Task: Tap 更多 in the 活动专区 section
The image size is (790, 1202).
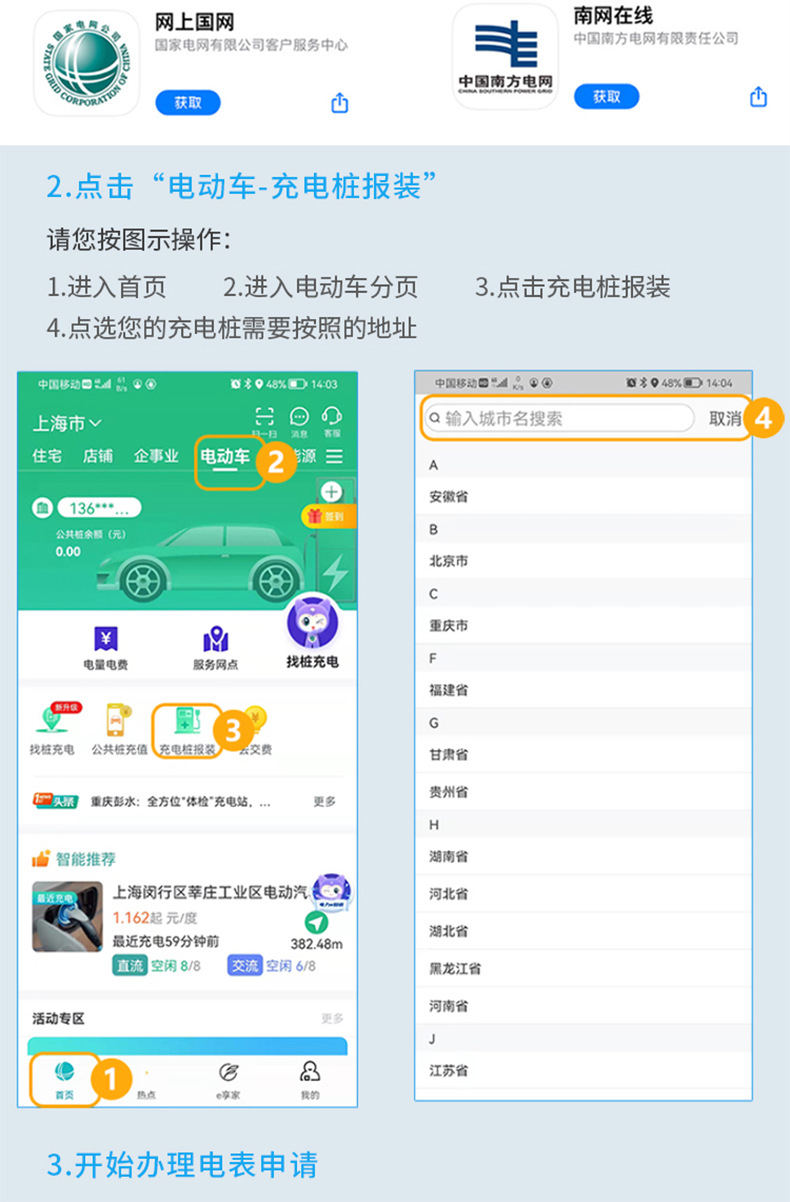Action: point(332,1018)
